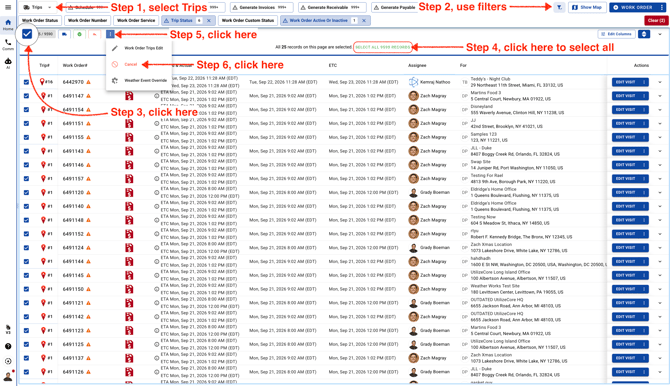The width and height of the screenshot is (670, 386).
Task: Select Work Order Trips Edit menu item
Action: point(139,48)
